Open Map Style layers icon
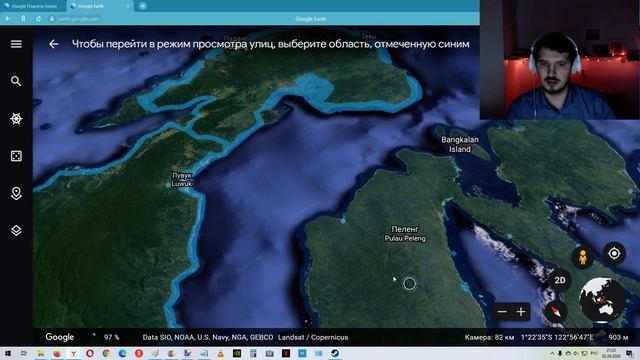This screenshot has width=640, height=360. coord(16,231)
